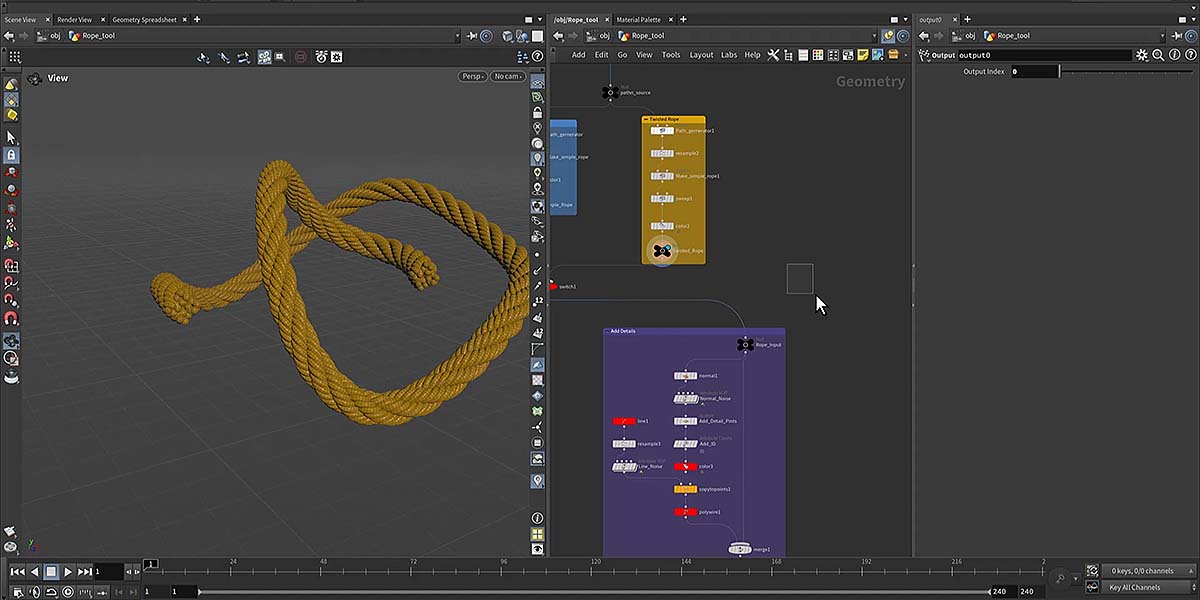1200x600 pixels.
Task: Open the Labs menu in network editor
Action: pos(728,55)
